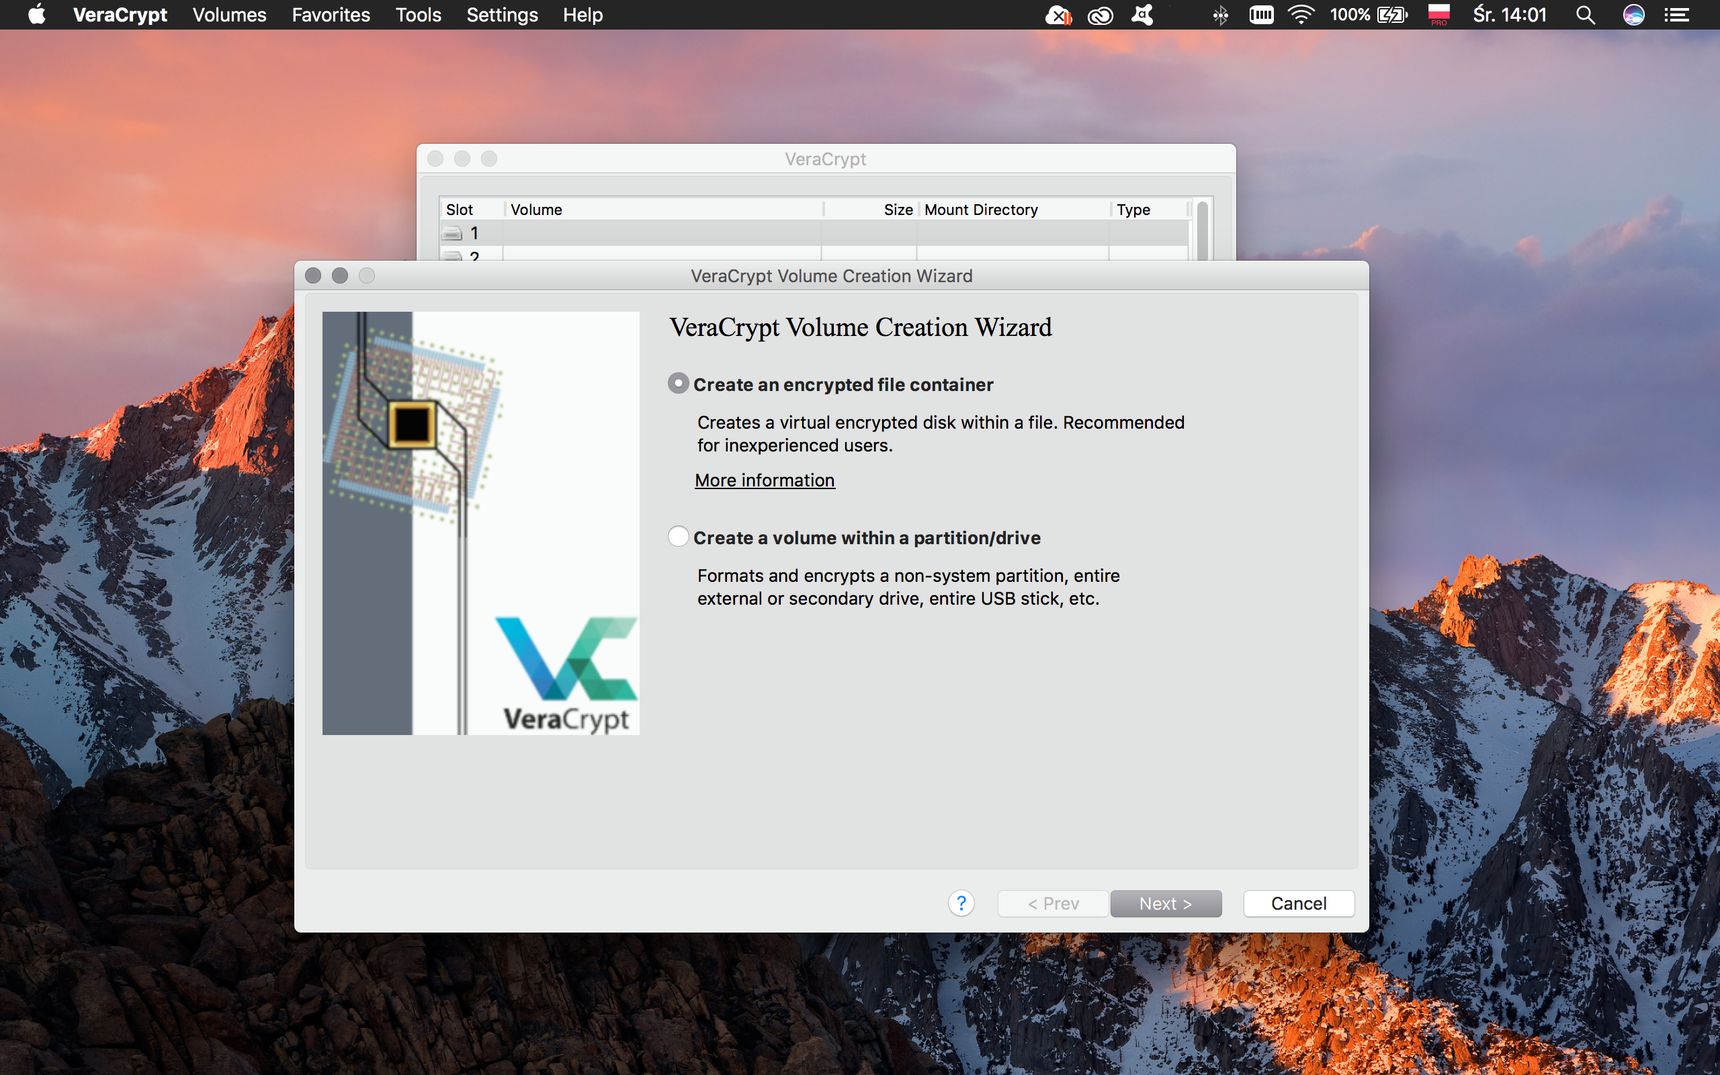Screen dimensions: 1720x1075
Task: Open the memory monitor menu bar icon
Action: pos(1261,15)
